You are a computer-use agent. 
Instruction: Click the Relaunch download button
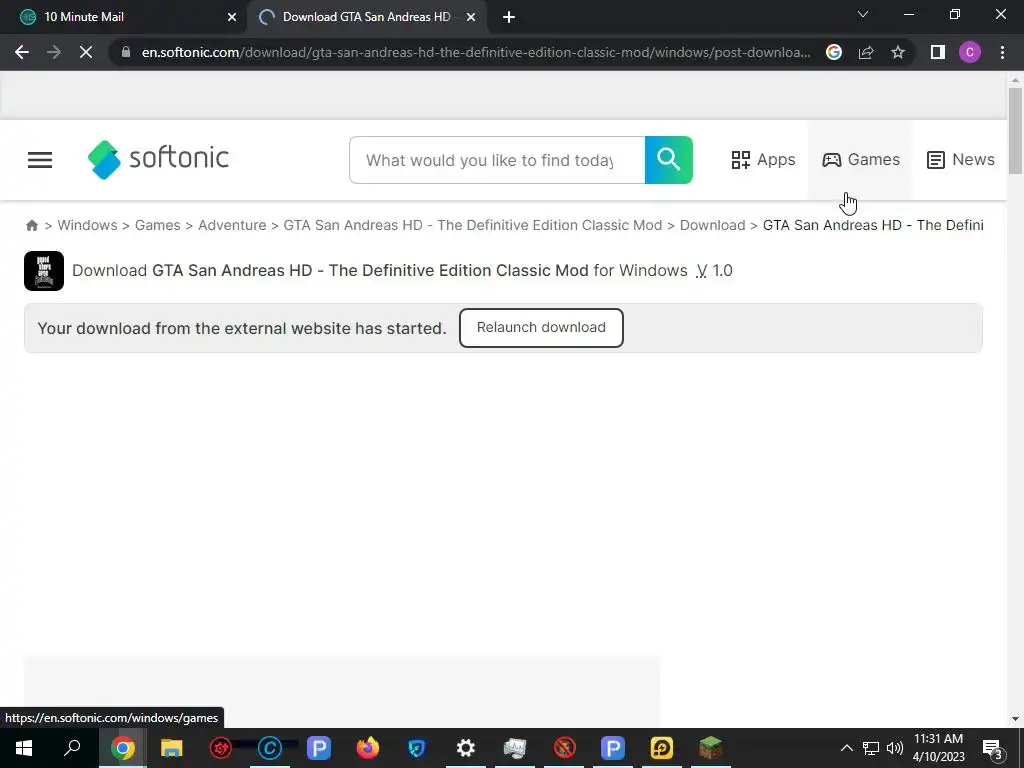coord(541,328)
